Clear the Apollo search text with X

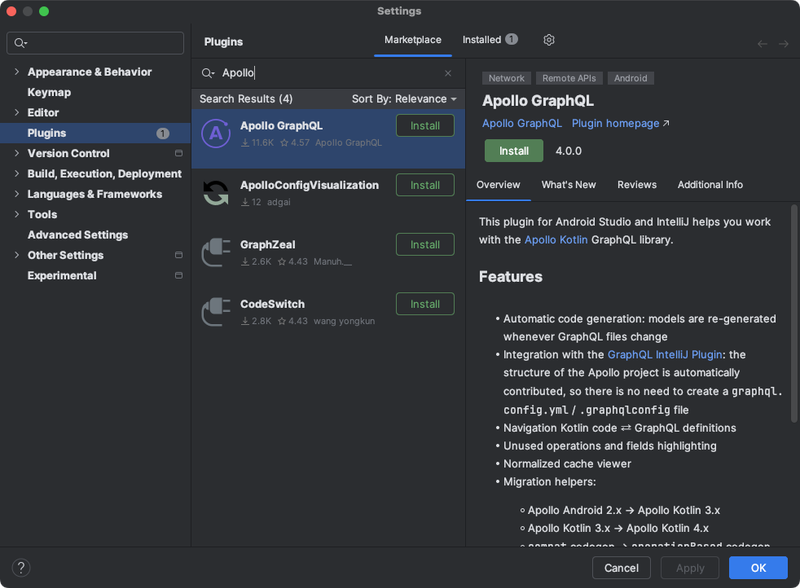[448, 73]
